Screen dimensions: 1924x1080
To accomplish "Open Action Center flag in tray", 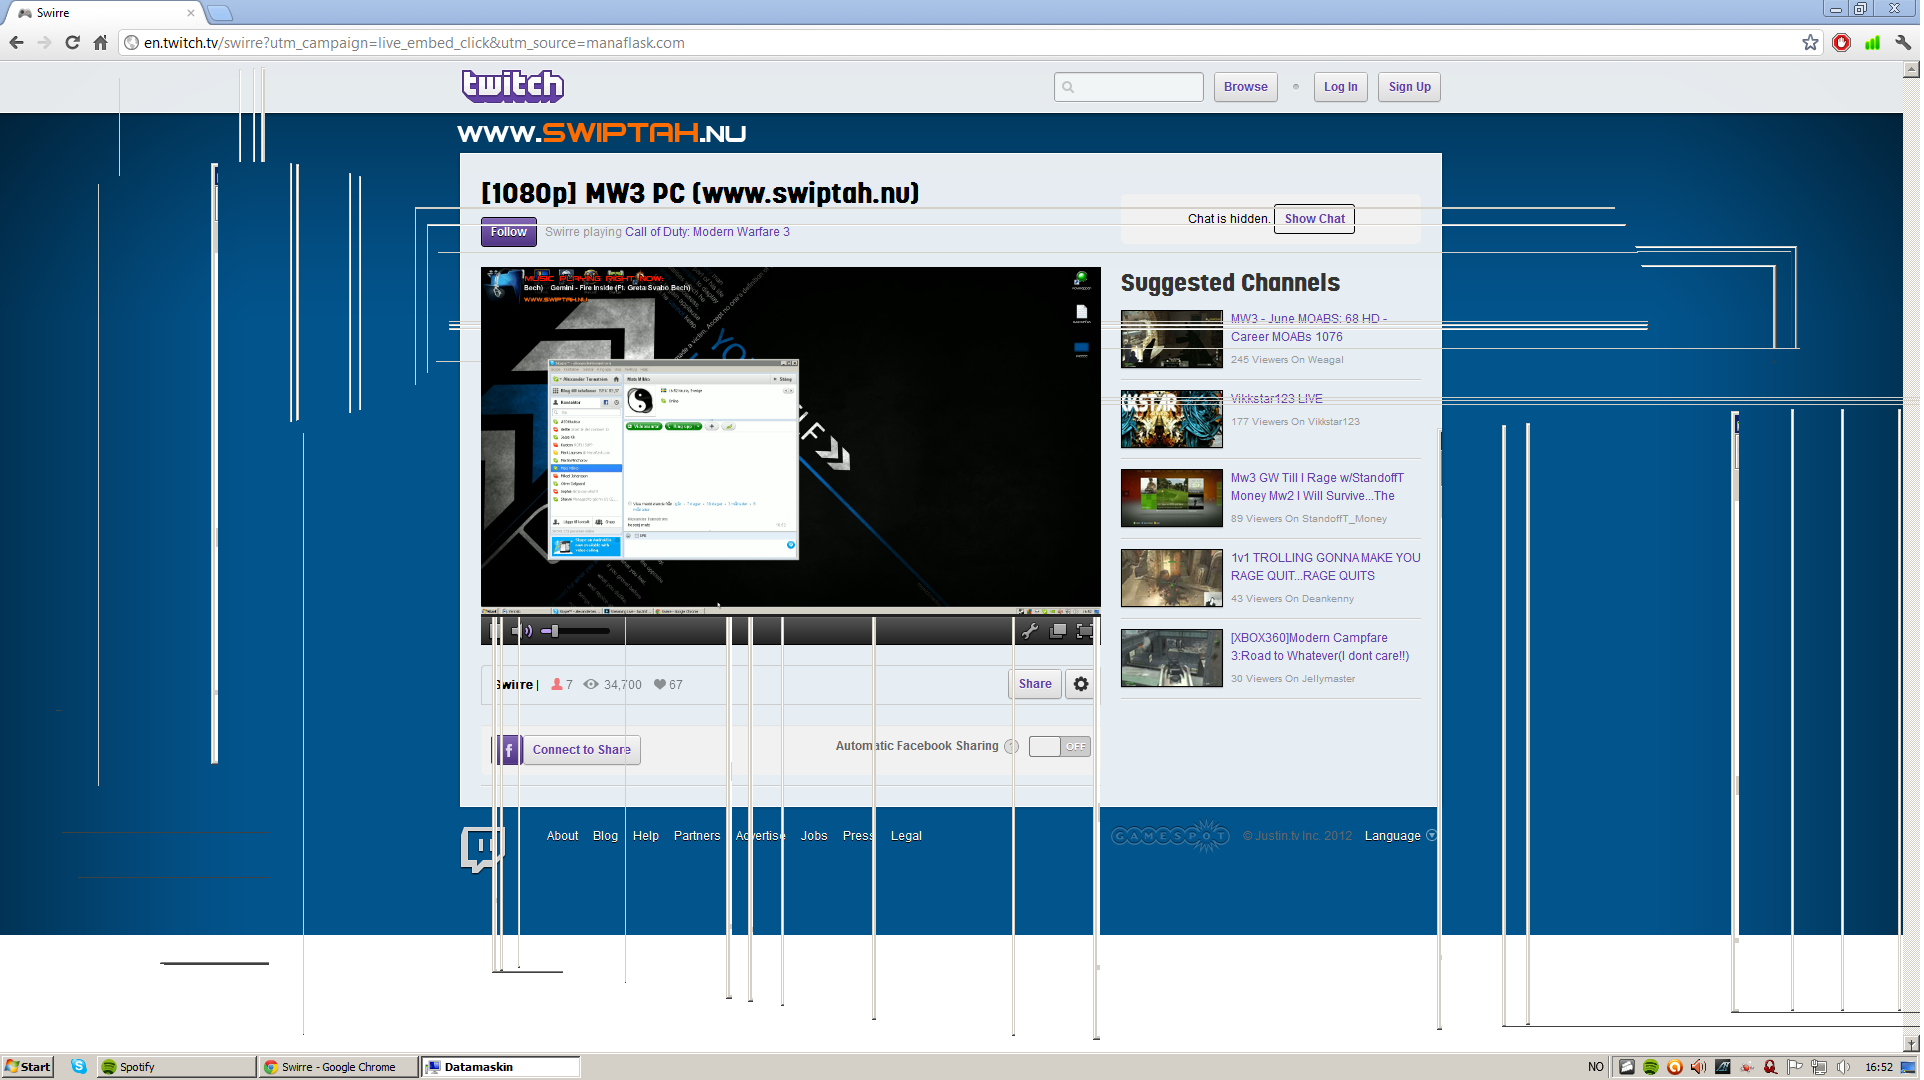I will 1795,1067.
